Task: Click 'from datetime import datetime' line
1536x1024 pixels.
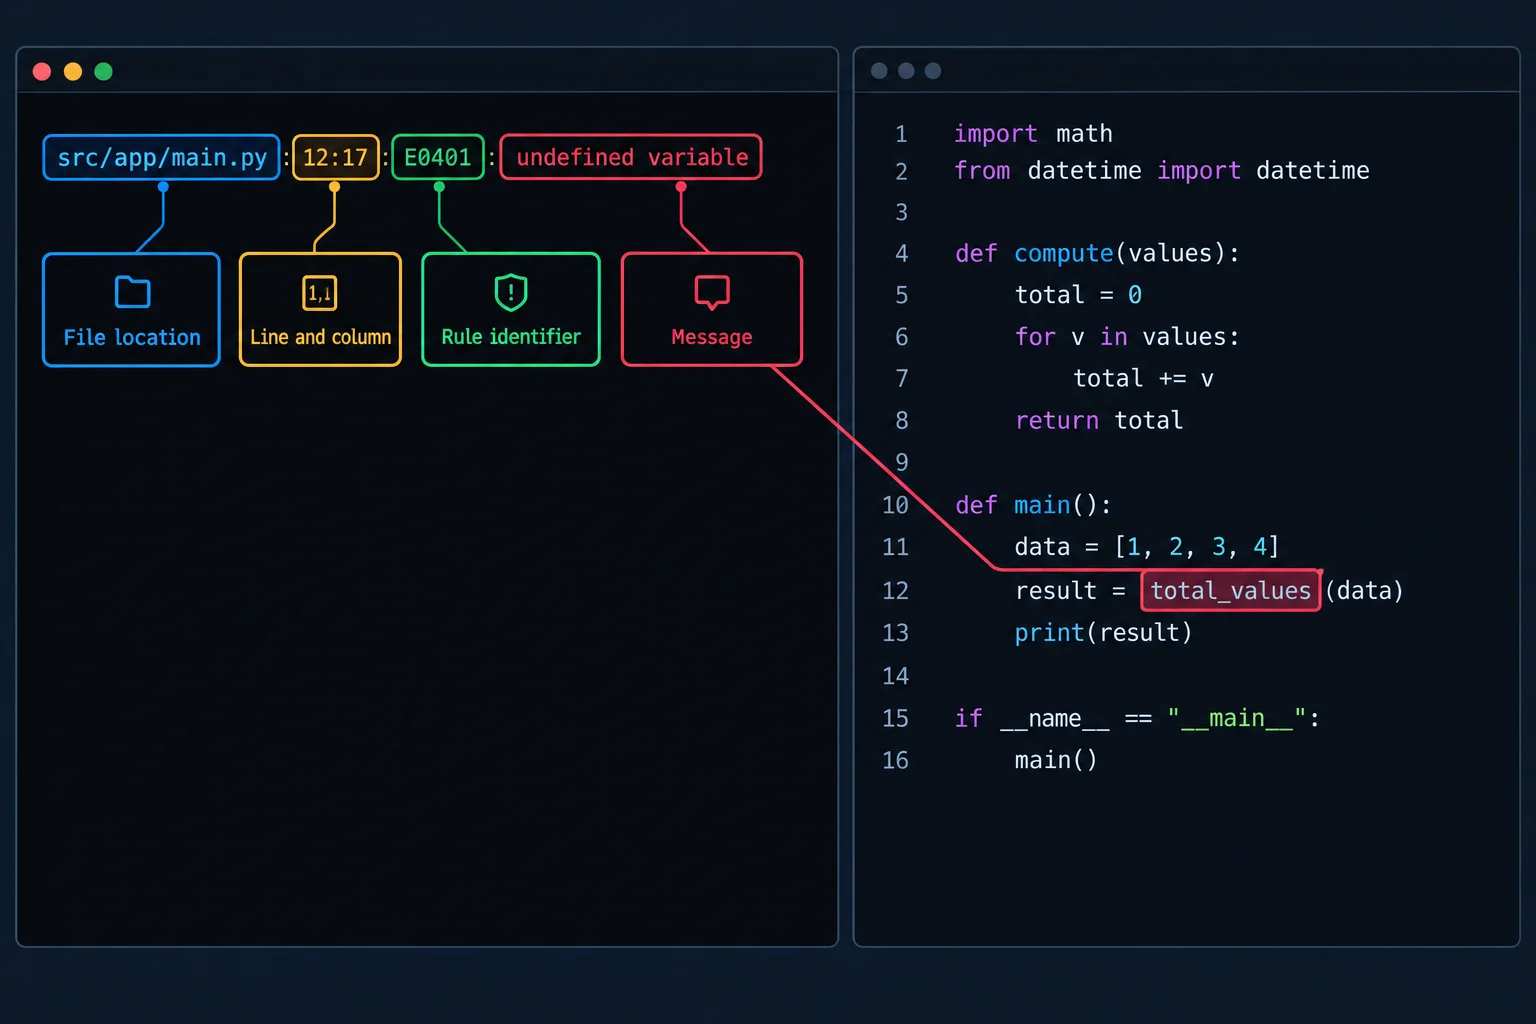Action: (1162, 170)
